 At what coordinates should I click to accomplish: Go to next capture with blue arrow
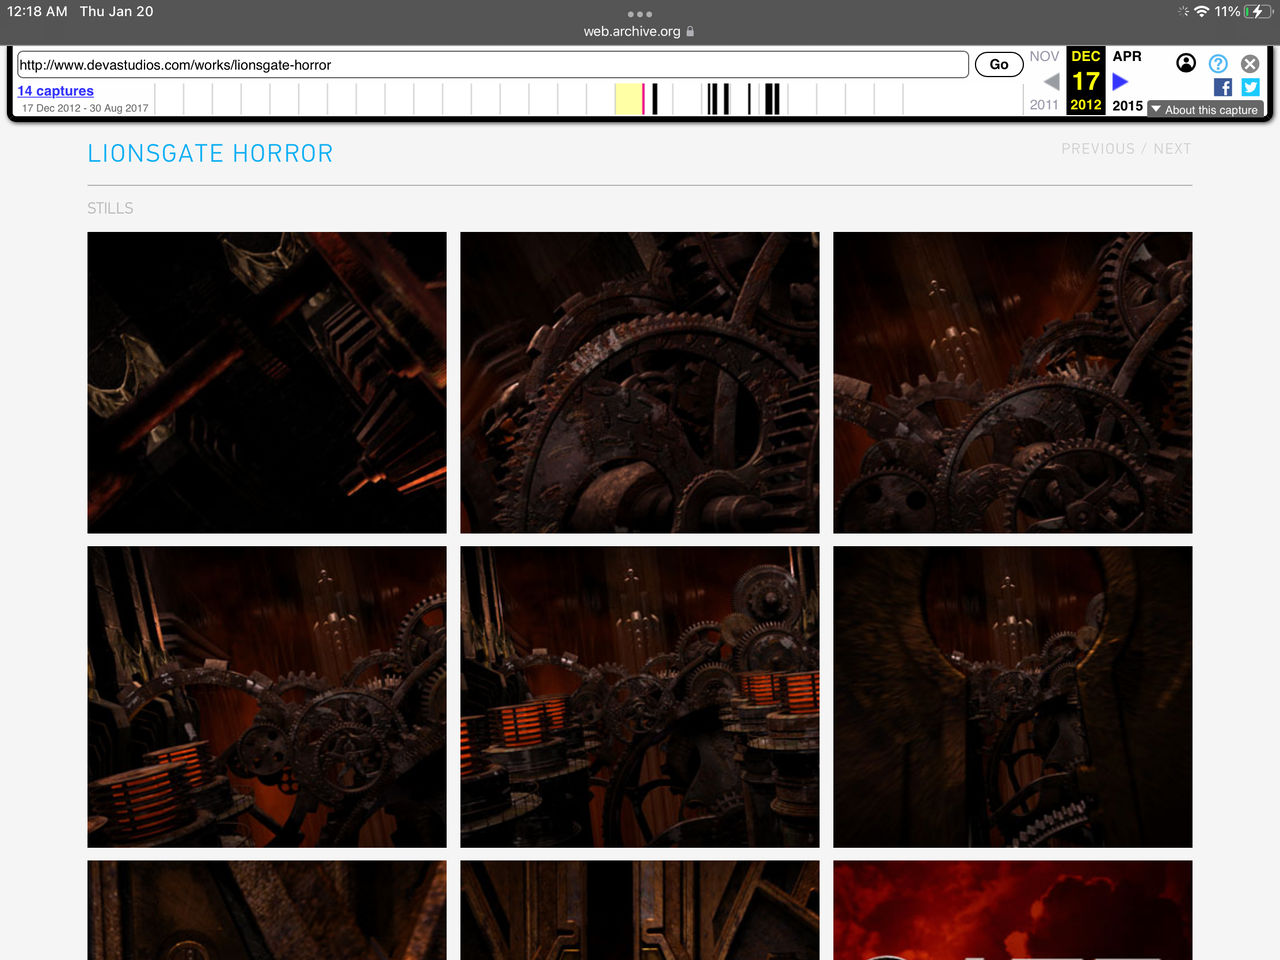[1120, 81]
